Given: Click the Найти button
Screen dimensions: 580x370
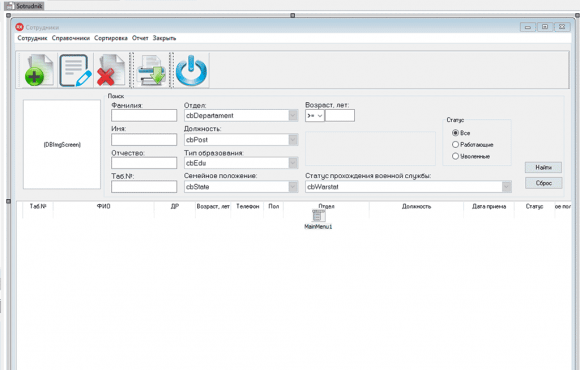Looking at the screenshot, I should 543,168.
